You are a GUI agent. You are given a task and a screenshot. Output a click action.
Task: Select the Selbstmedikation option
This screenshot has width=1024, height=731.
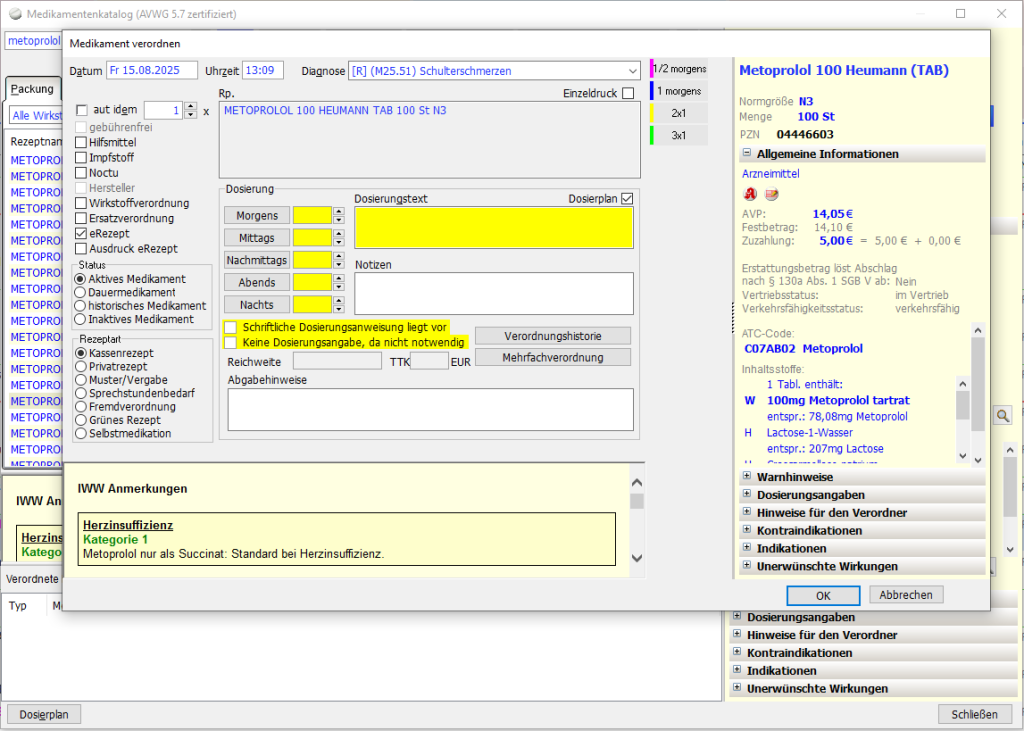point(81,433)
